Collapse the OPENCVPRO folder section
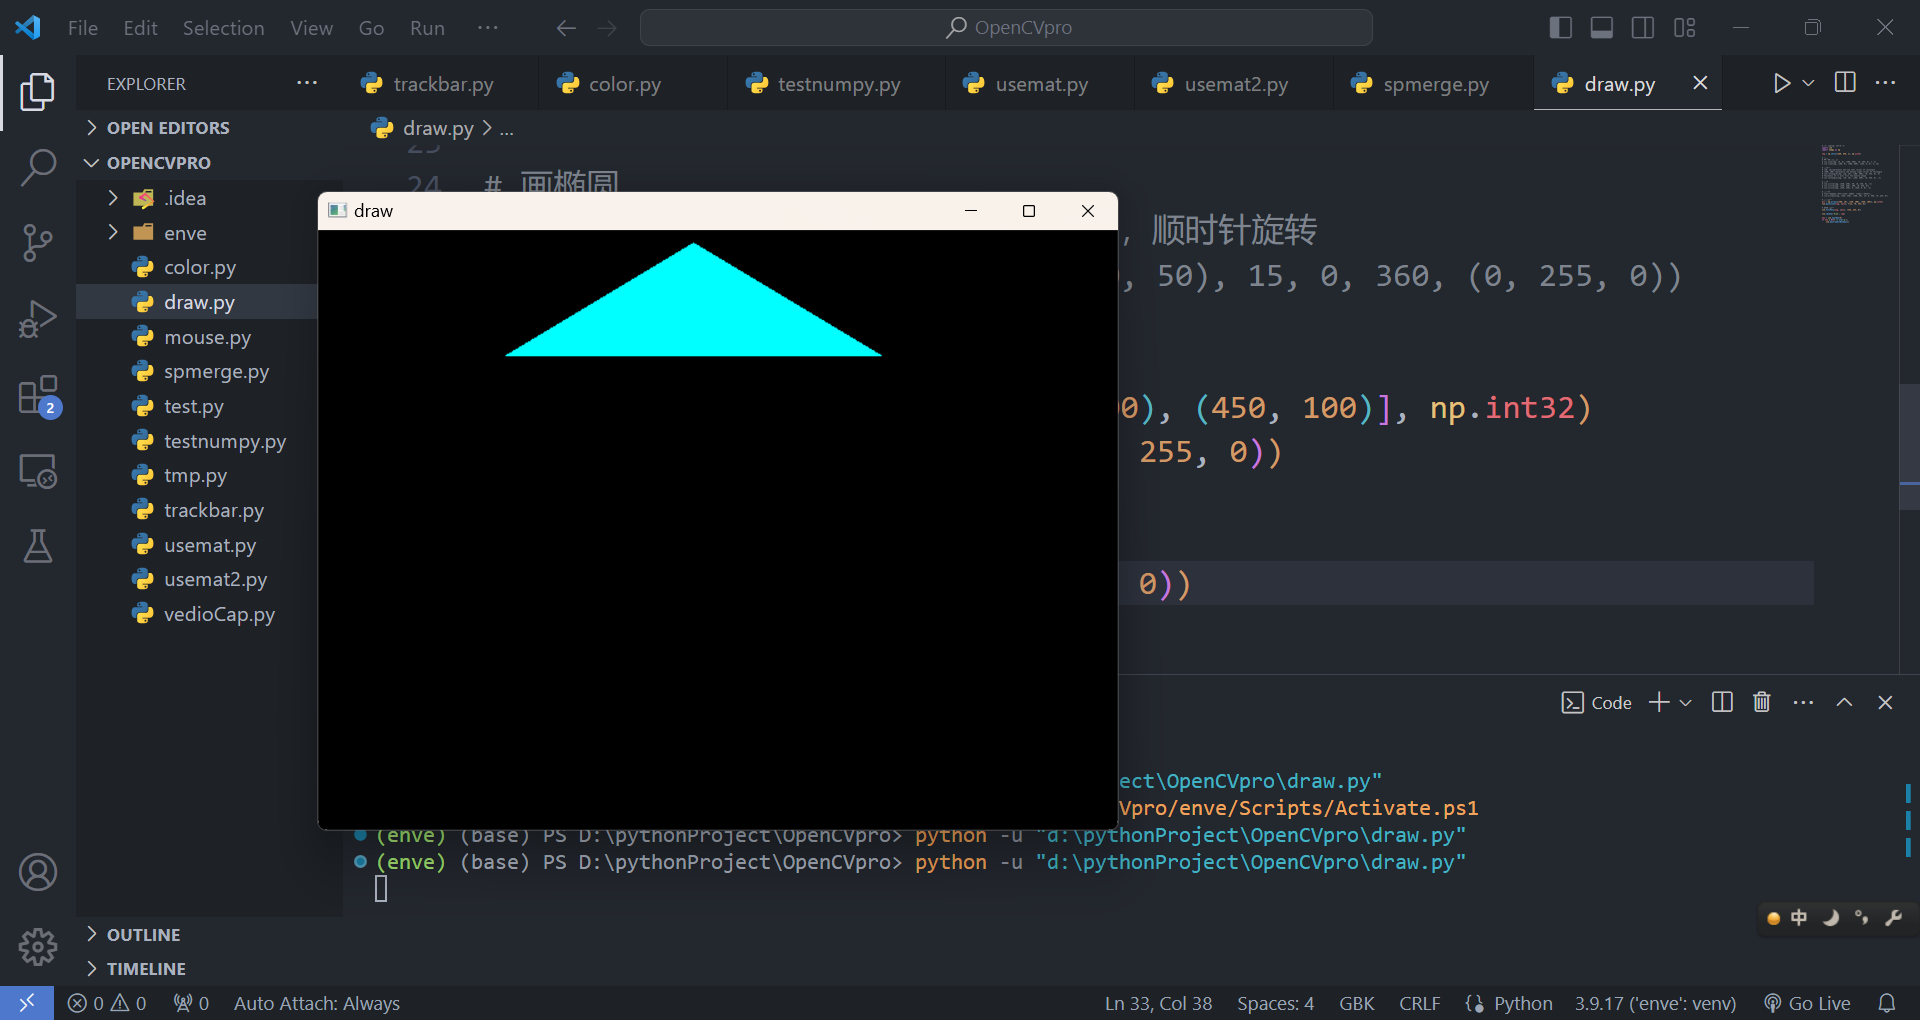The width and height of the screenshot is (1920, 1020). pos(158,163)
